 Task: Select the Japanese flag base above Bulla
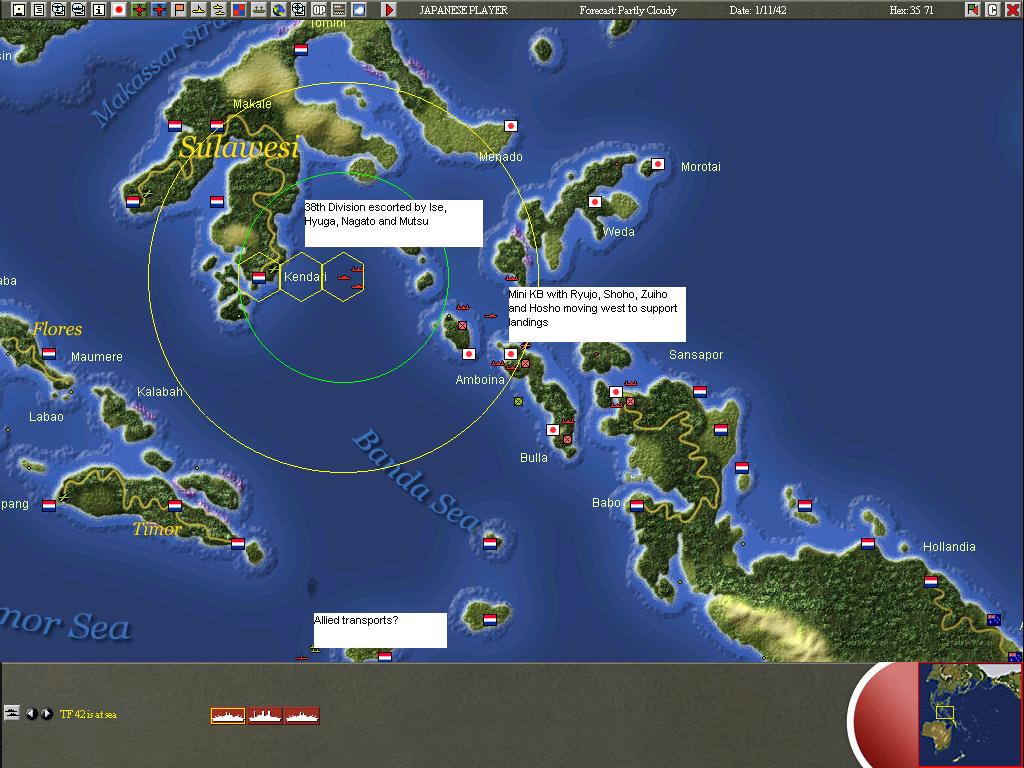[x=552, y=430]
